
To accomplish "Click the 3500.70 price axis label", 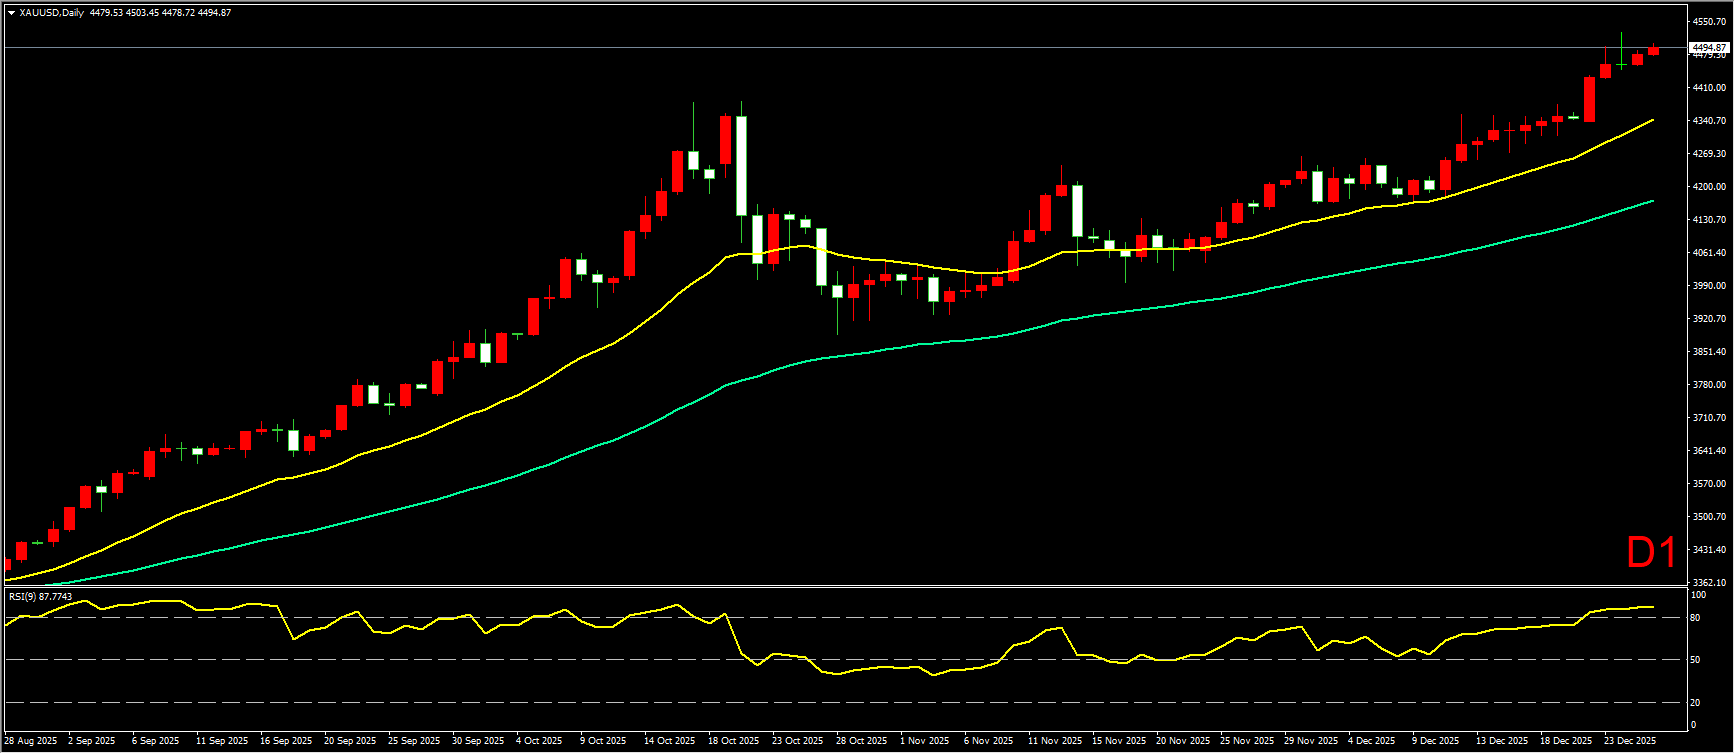I will 1709,517.
